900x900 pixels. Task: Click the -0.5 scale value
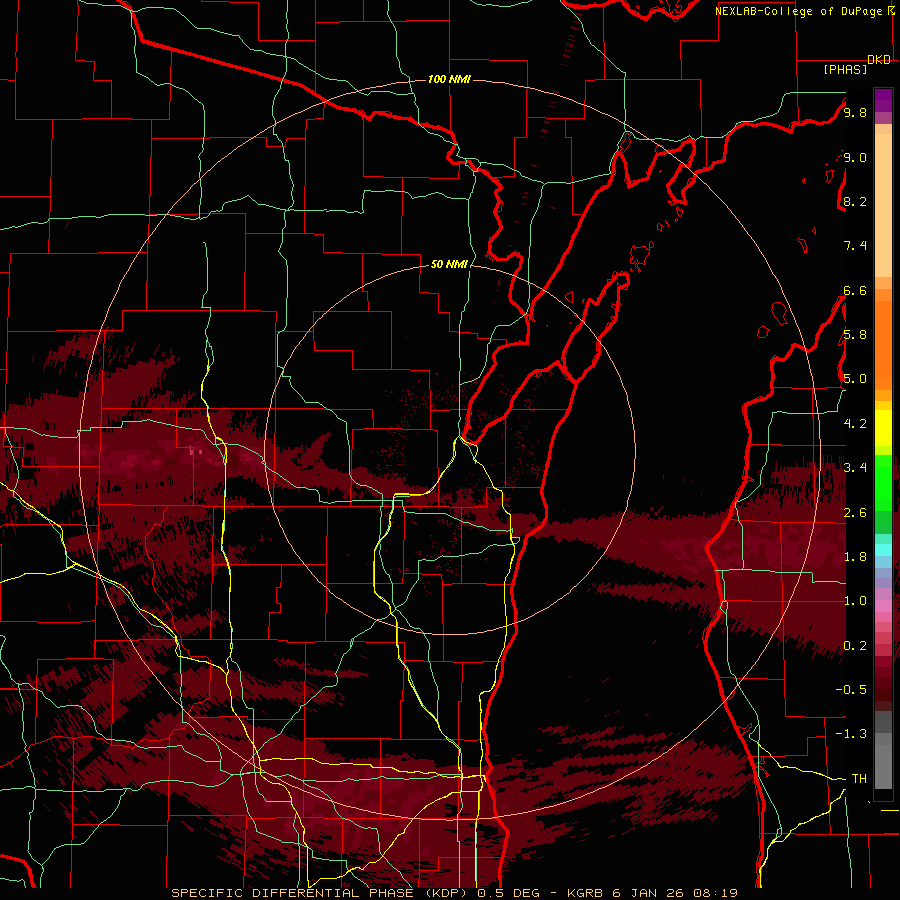[851, 690]
